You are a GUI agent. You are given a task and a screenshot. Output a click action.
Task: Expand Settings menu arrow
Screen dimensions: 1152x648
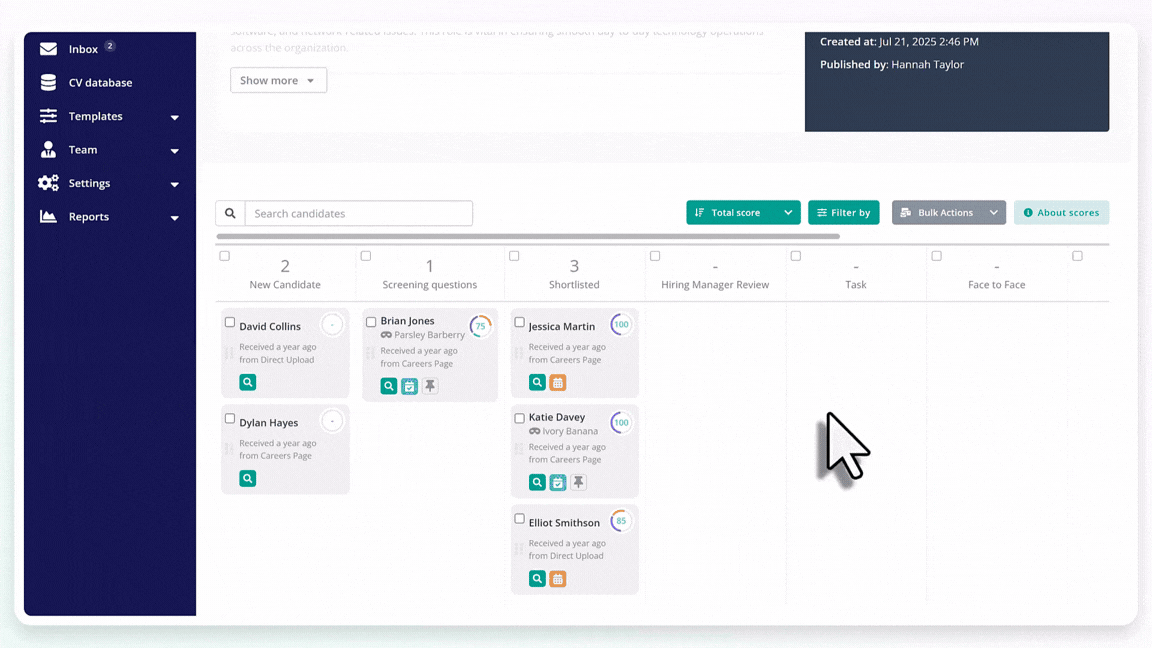[175, 184]
